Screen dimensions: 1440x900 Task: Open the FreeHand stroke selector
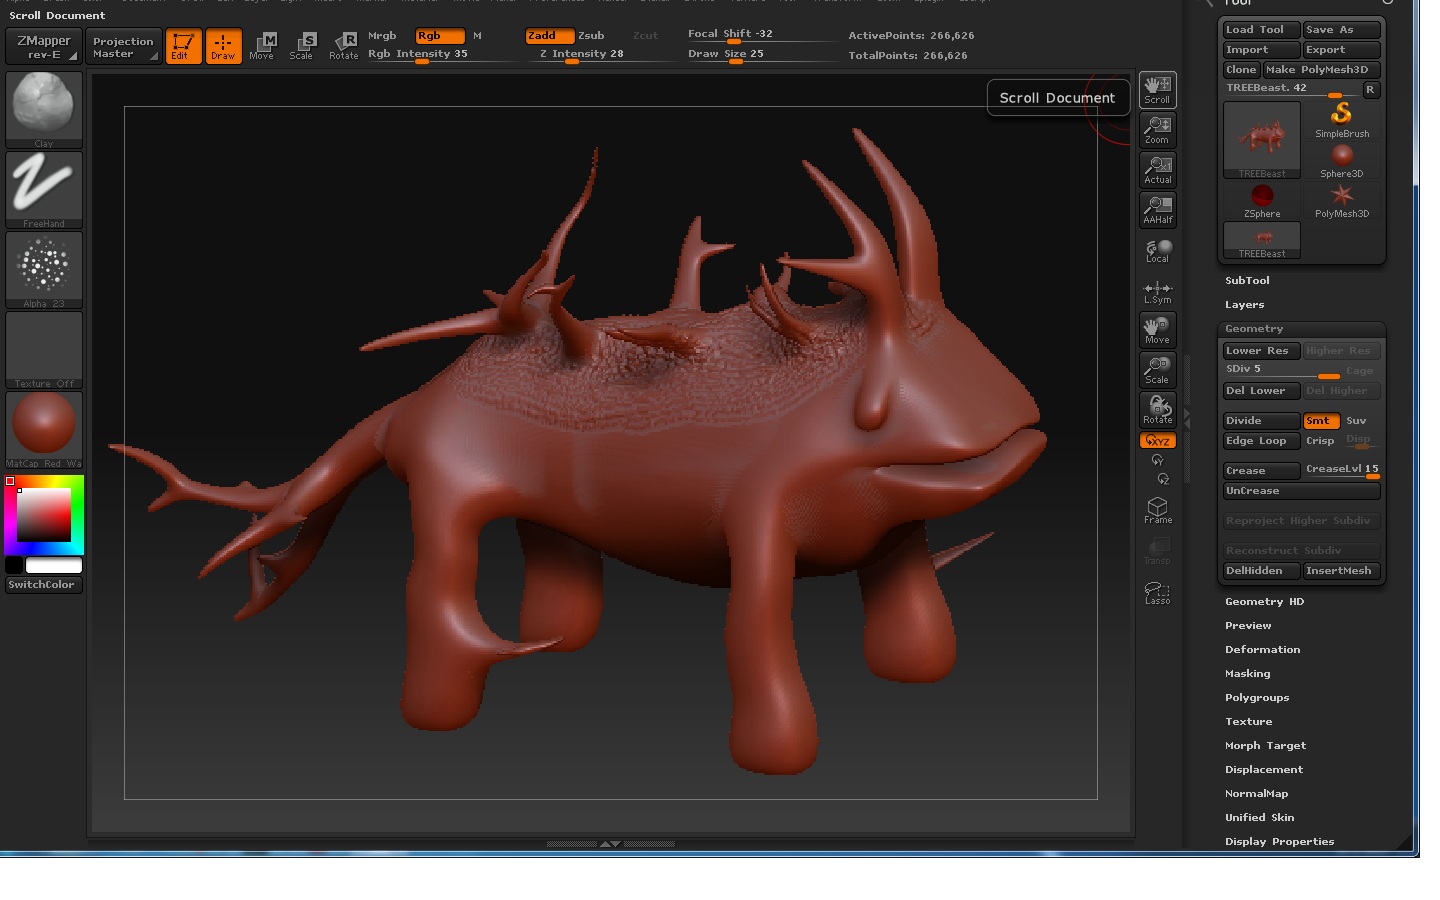click(x=44, y=190)
